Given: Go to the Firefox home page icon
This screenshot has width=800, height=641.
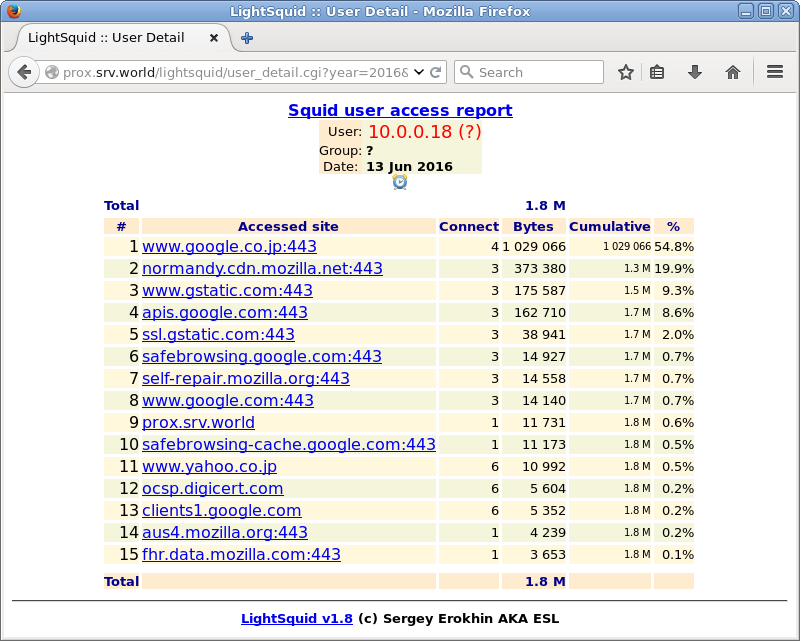Looking at the screenshot, I should tap(733, 72).
